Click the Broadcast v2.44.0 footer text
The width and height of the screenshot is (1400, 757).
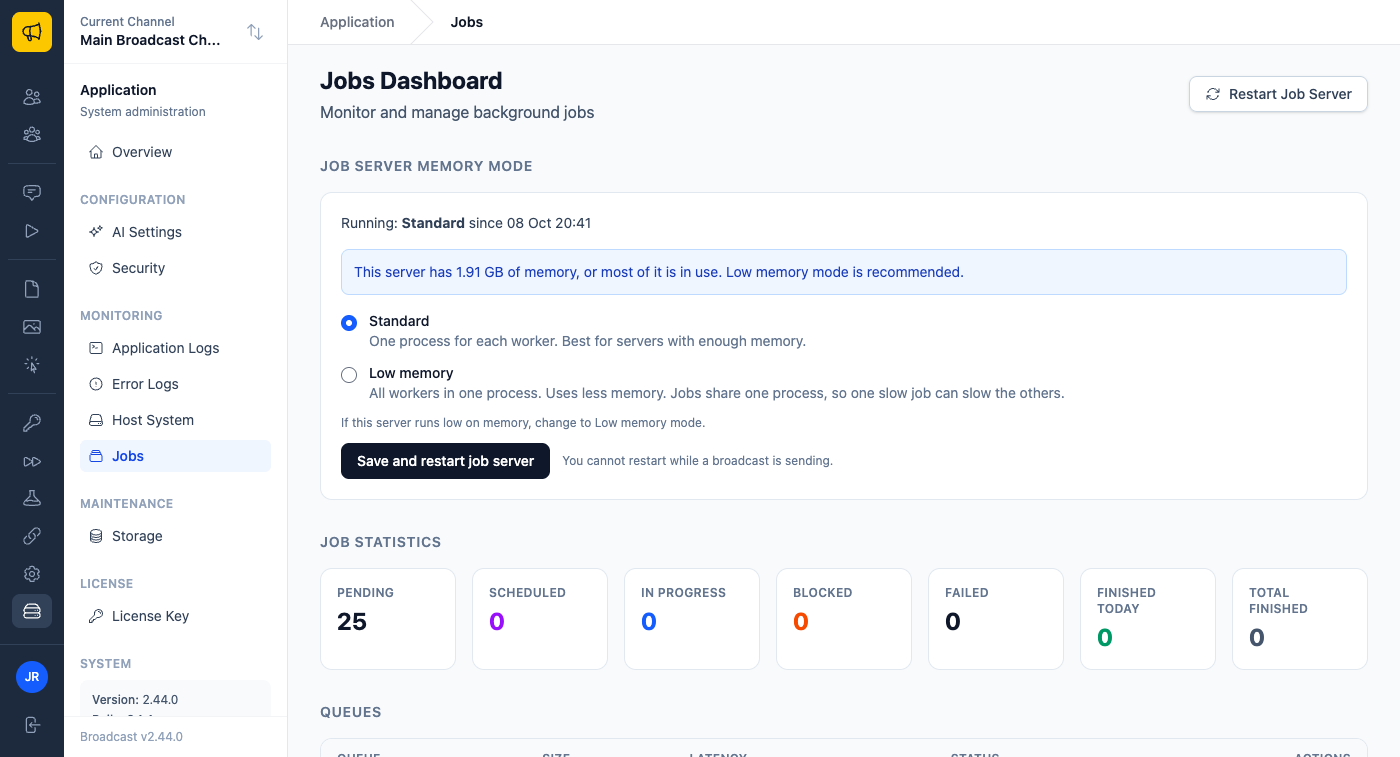click(131, 737)
